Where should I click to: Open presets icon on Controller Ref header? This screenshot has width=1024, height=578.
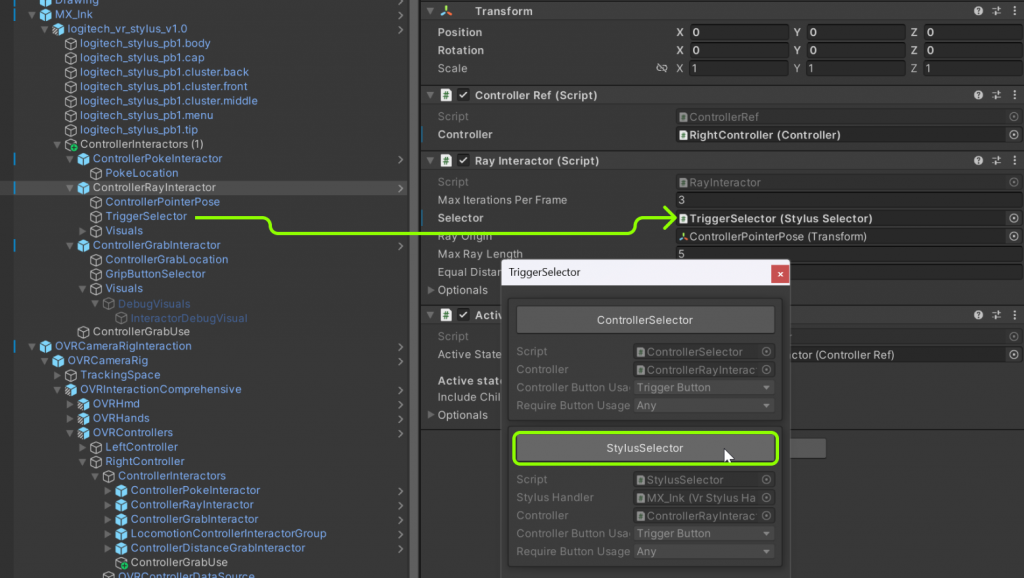tap(996, 95)
